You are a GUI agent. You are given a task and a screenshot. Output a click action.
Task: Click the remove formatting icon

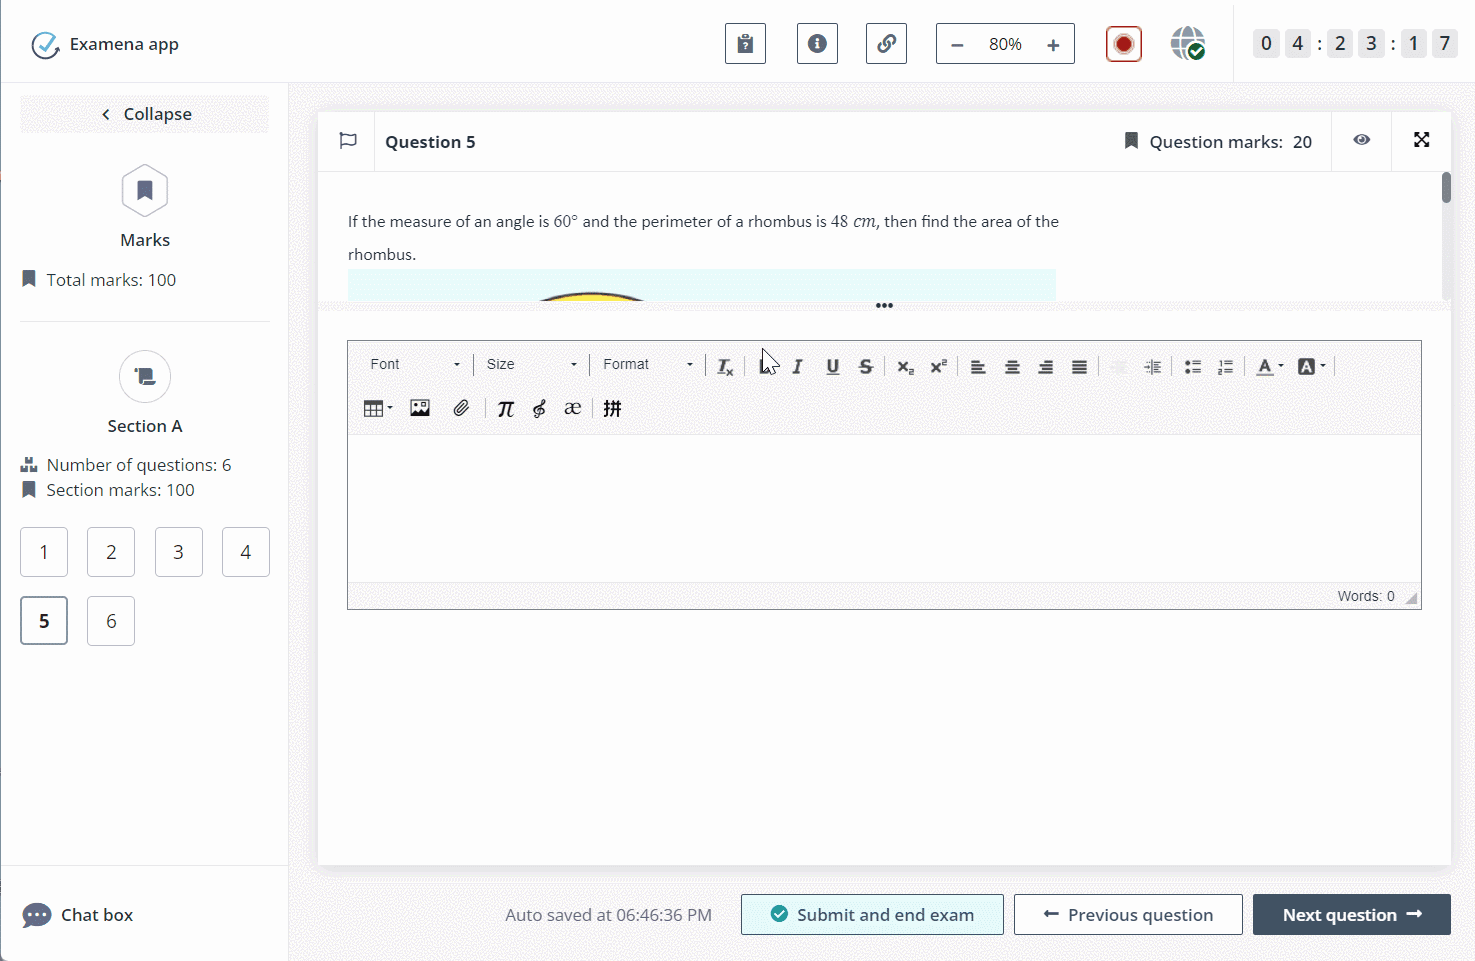(x=725, y=367)
